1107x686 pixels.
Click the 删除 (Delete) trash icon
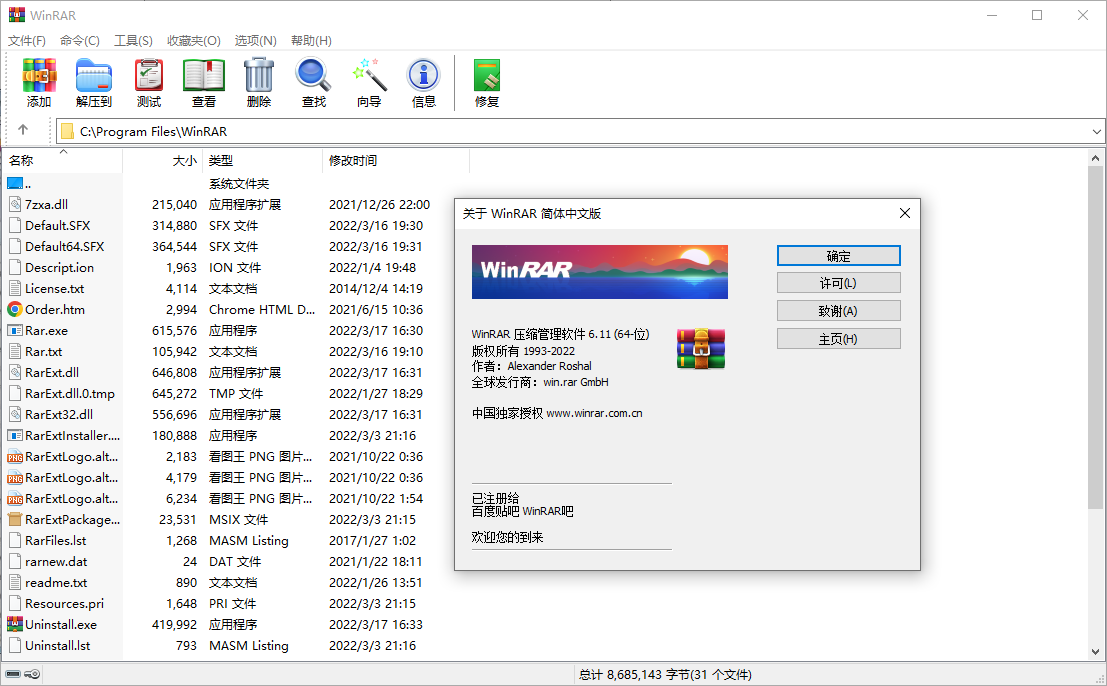click(259, 76)
